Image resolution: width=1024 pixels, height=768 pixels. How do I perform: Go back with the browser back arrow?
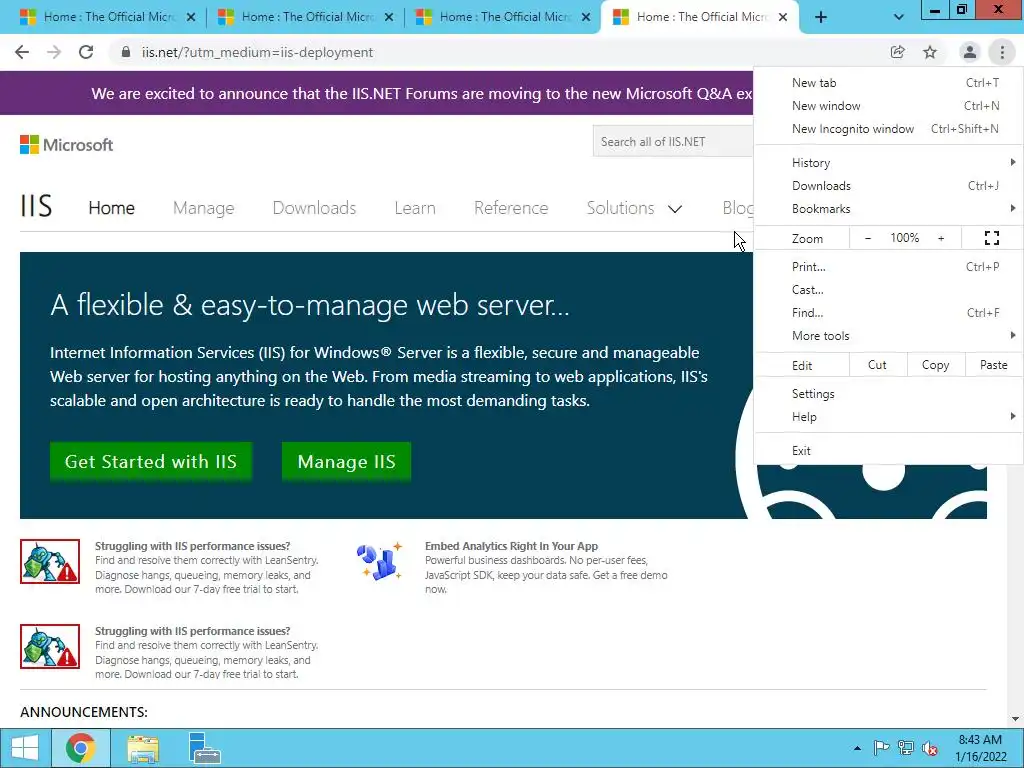click(22, 52)
